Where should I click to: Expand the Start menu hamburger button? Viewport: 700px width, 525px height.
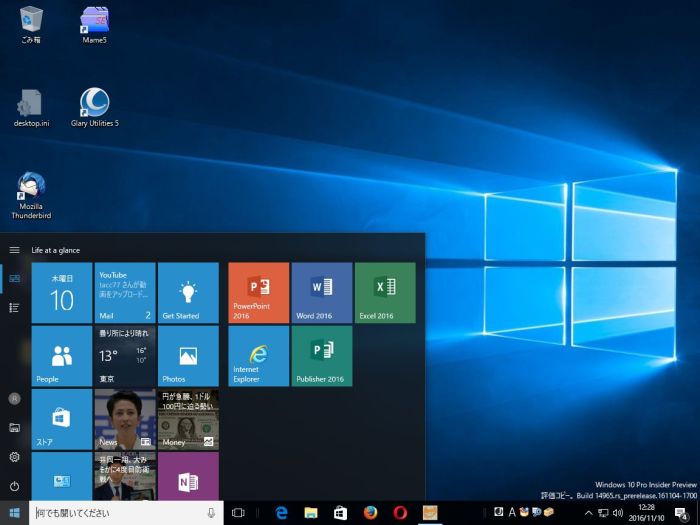click(14, 250)
